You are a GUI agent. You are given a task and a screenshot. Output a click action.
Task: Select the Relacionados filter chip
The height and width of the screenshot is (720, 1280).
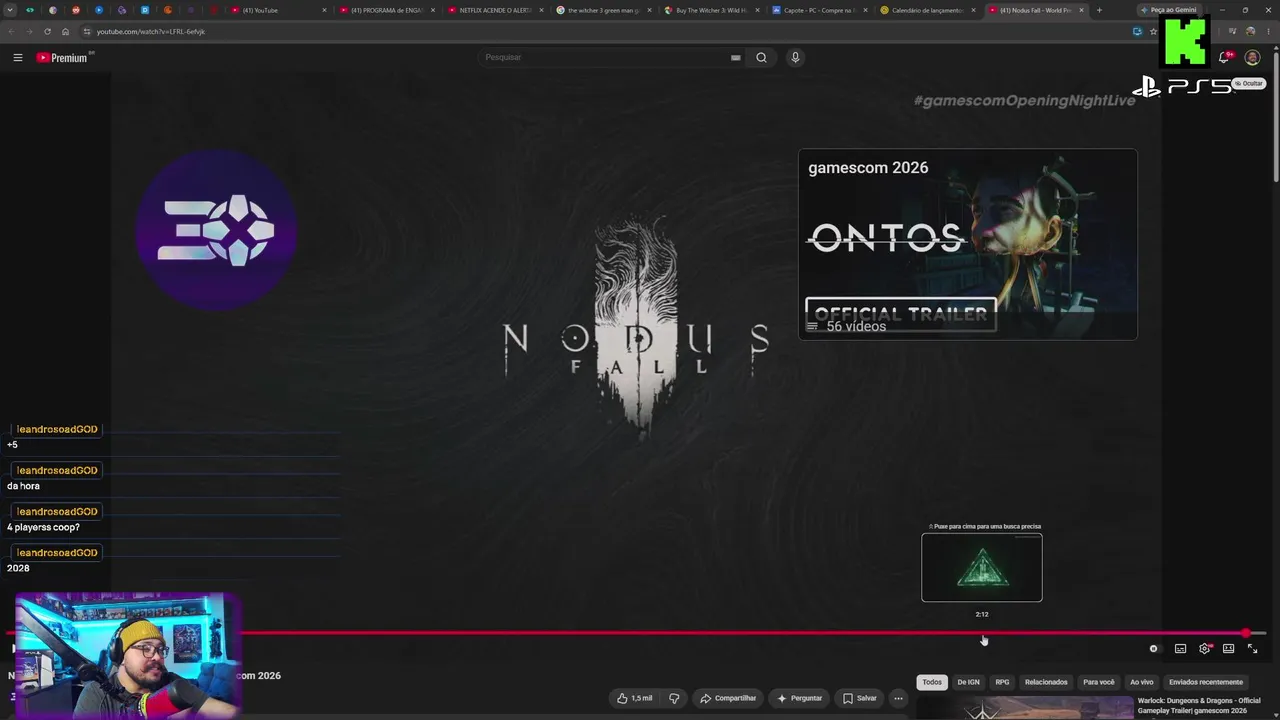point(1046,682)
